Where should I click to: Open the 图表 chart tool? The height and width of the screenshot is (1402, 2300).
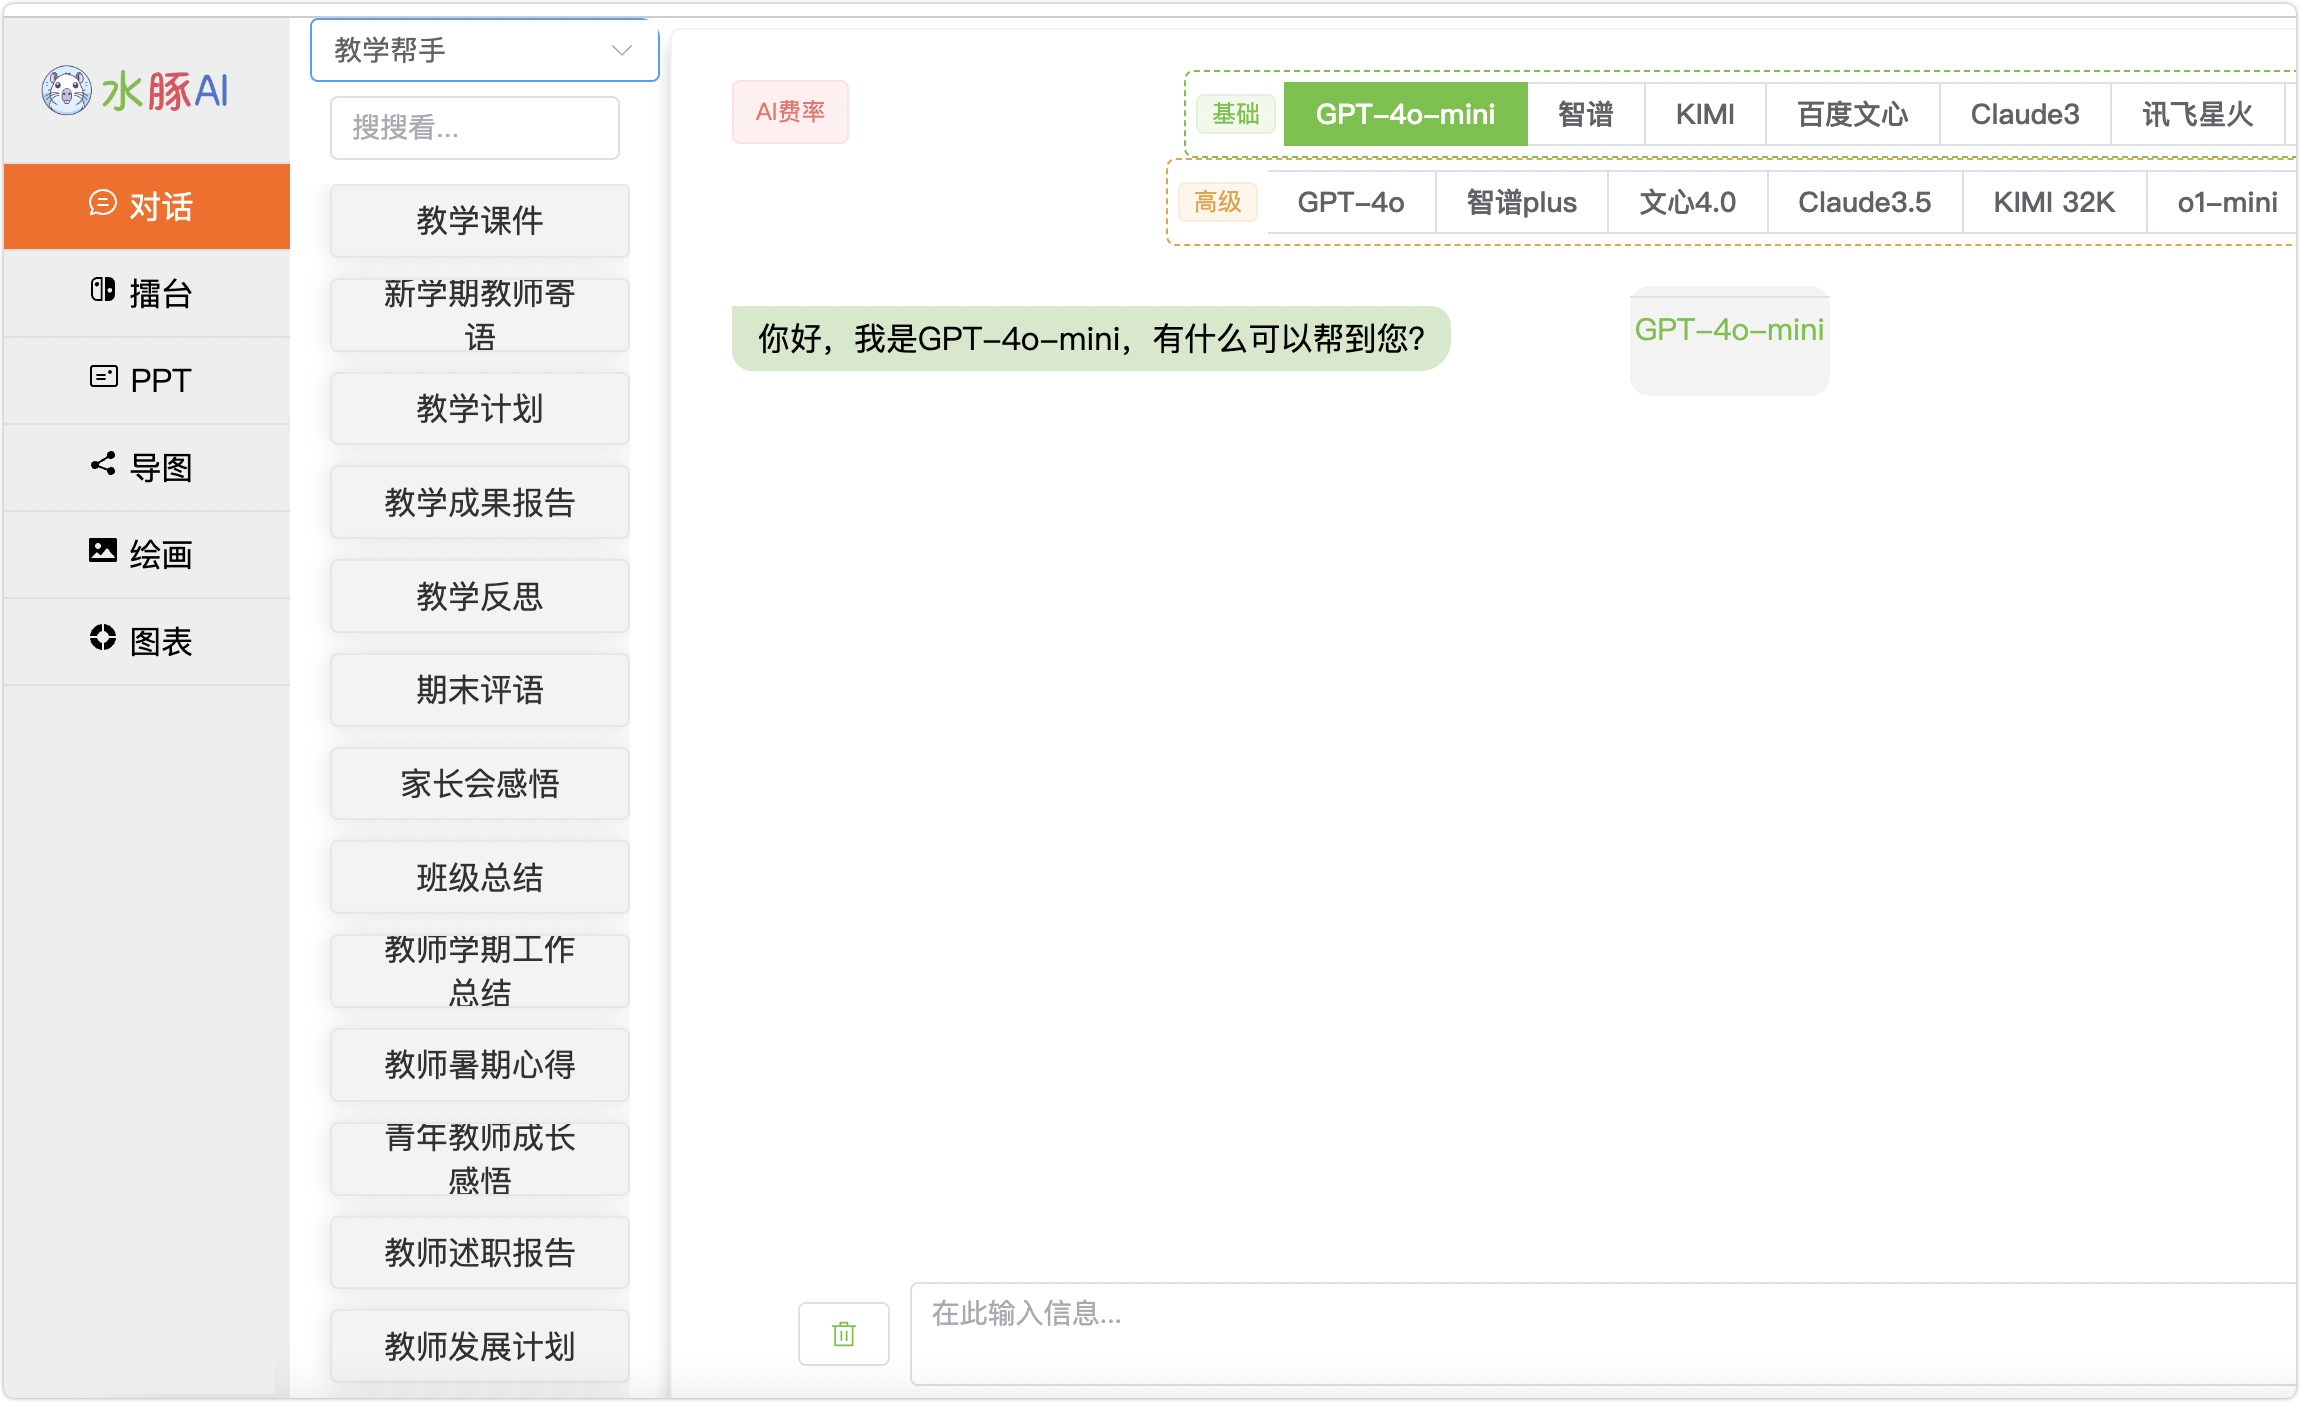[x=146, y=641]
